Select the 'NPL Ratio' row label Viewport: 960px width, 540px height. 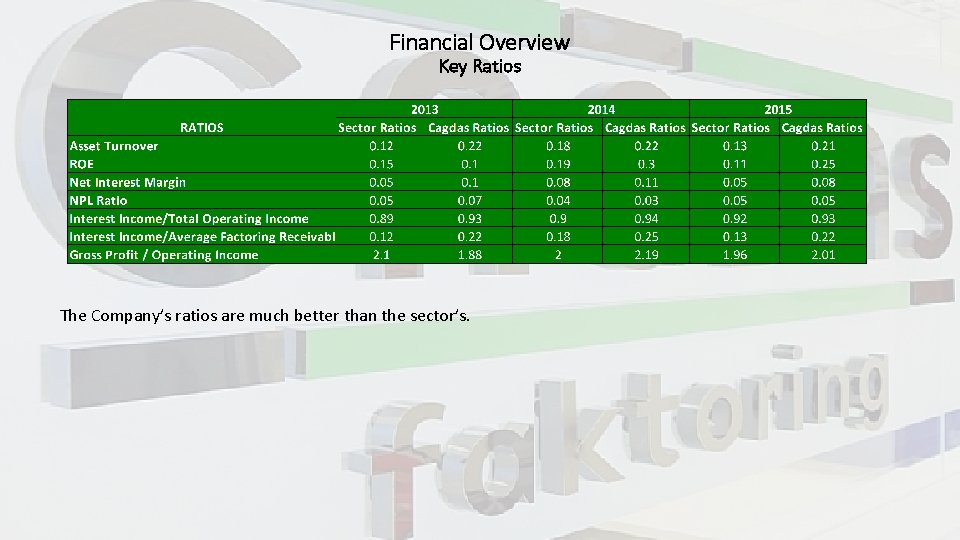tap(98, 200)
